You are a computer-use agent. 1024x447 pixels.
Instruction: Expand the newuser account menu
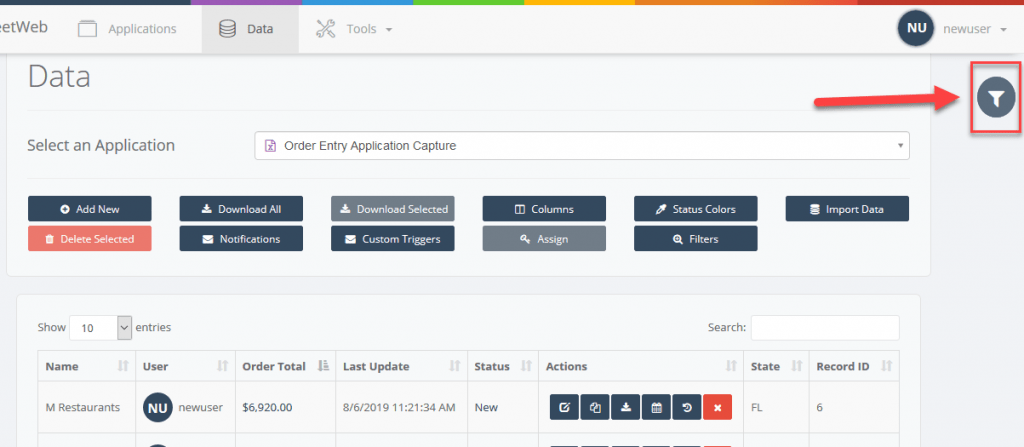coord(974,29)
